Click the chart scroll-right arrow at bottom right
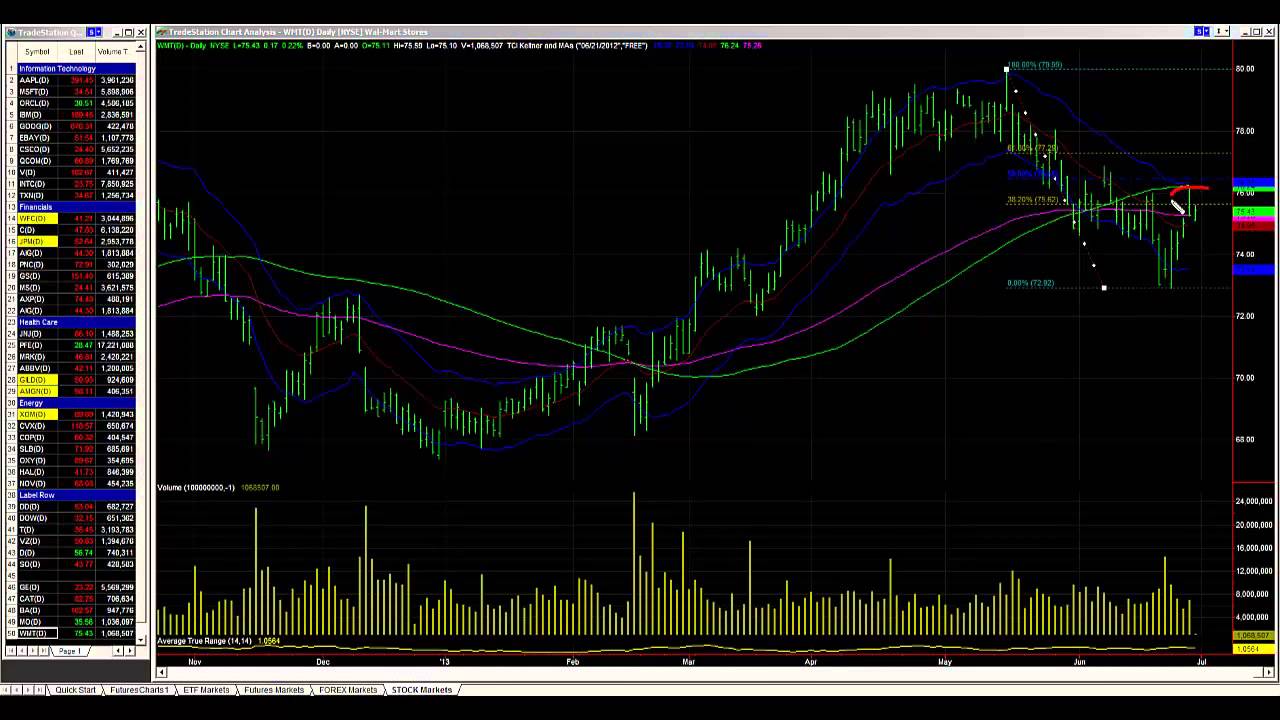1280x720 pixels. (x=1269, y=672)
